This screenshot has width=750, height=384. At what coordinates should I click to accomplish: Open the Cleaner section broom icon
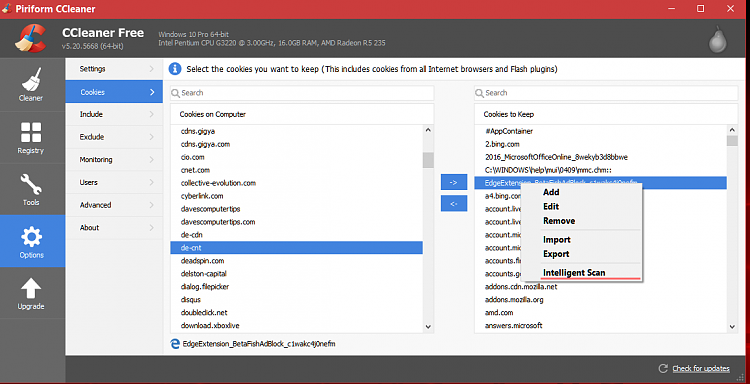click(32, 79)
